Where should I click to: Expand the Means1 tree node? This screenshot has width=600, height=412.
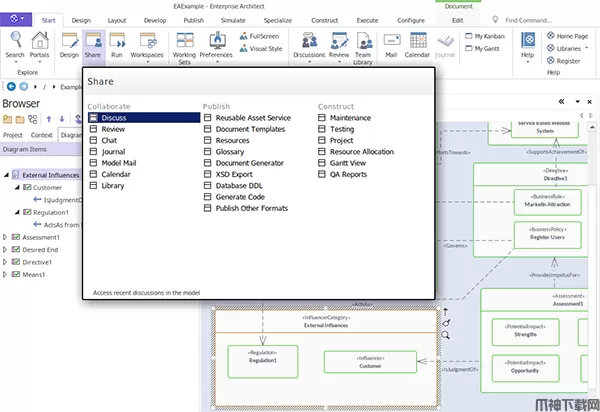[x=6, y=275]
